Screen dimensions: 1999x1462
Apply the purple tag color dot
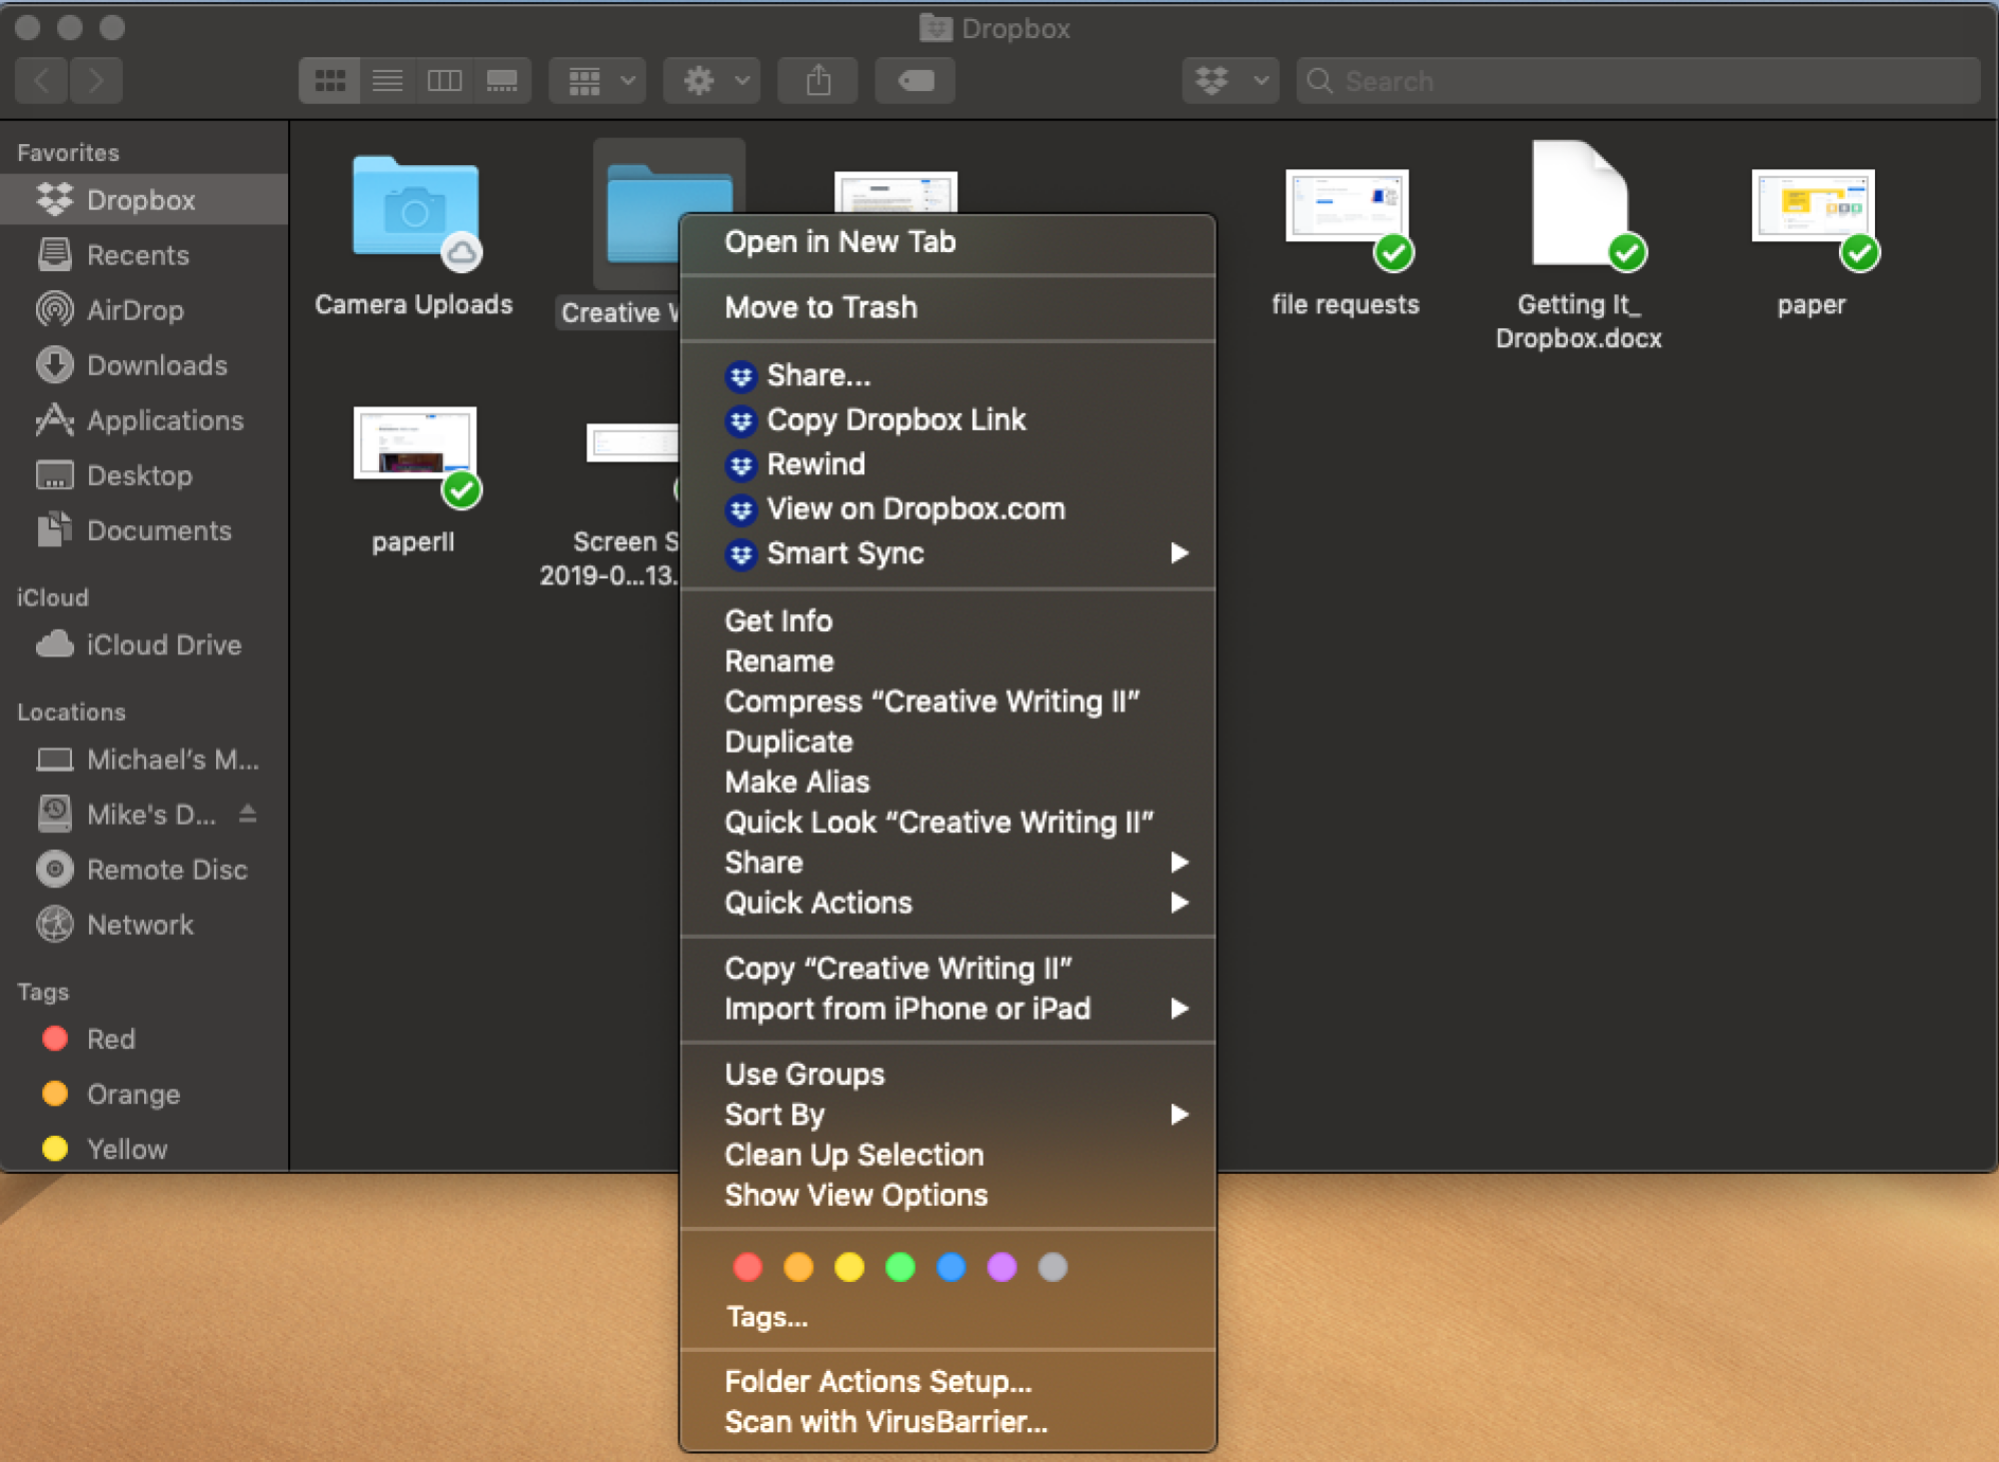(x=1002, y=1267)
